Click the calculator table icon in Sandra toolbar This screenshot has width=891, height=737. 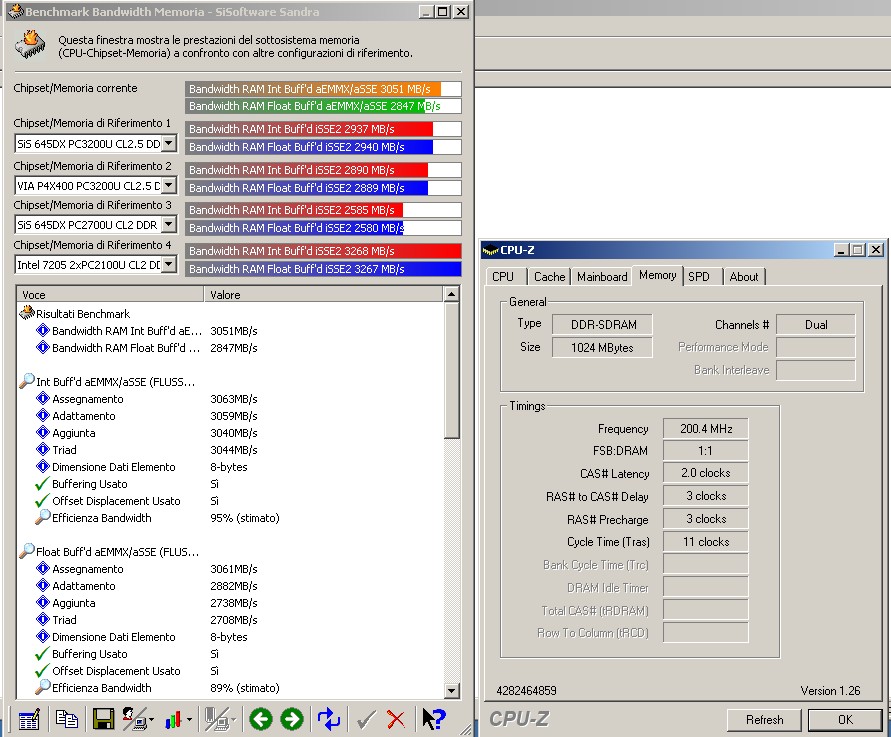[x=29, y=719]
